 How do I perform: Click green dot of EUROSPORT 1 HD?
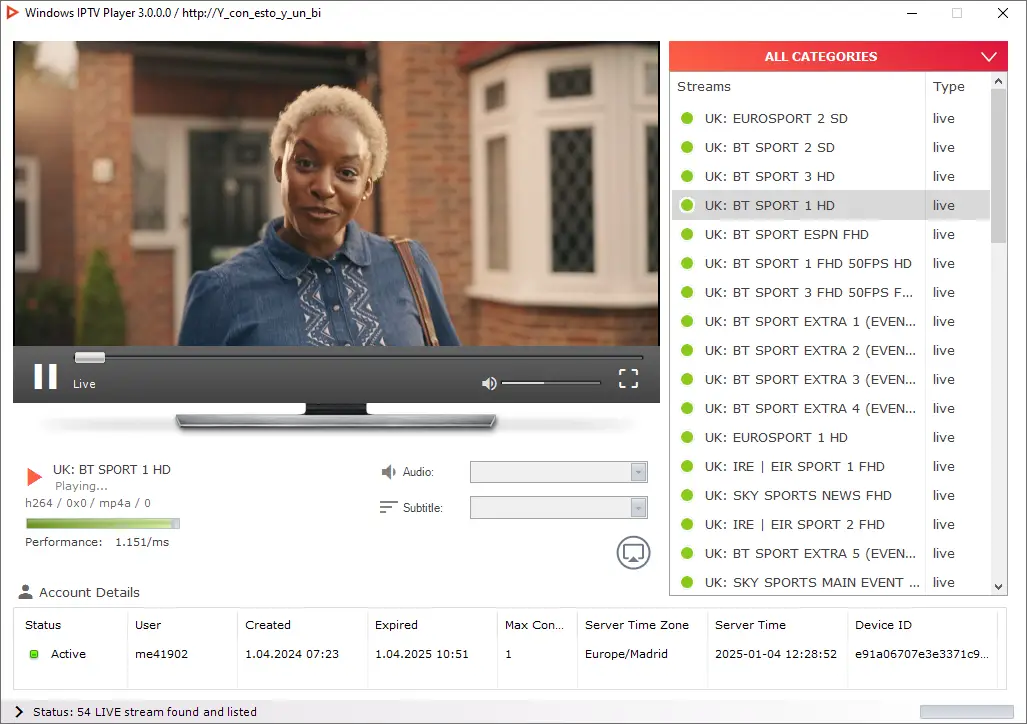click(687, 437)
